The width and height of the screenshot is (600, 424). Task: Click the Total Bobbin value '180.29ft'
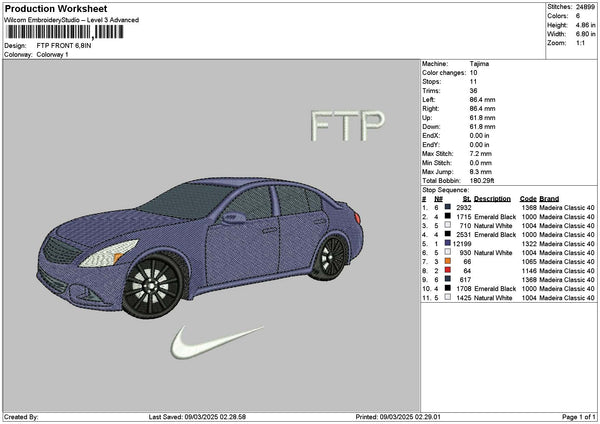pos(482,181)
